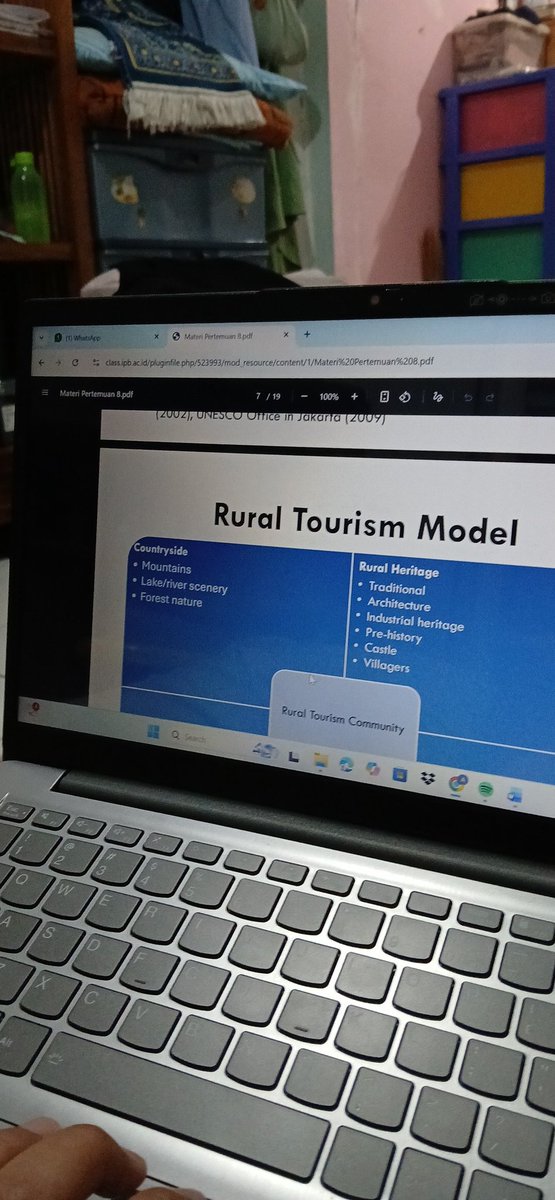Click the Lake/river scenery bullet
This screenshot has height=1200, width=555.
tap(183, 584)
